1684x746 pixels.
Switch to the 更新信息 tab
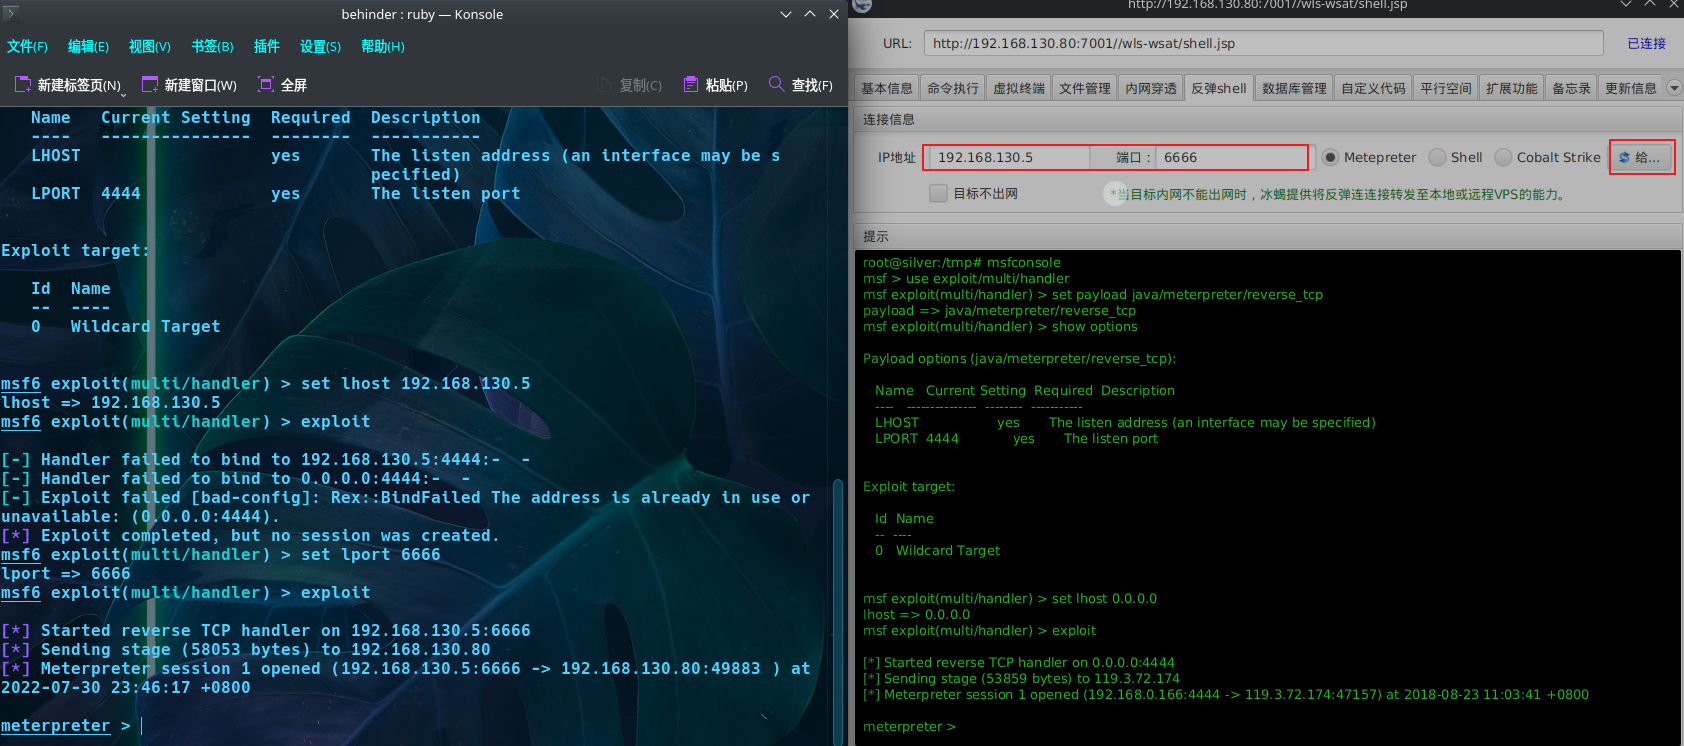click(x=1631, y=88)
